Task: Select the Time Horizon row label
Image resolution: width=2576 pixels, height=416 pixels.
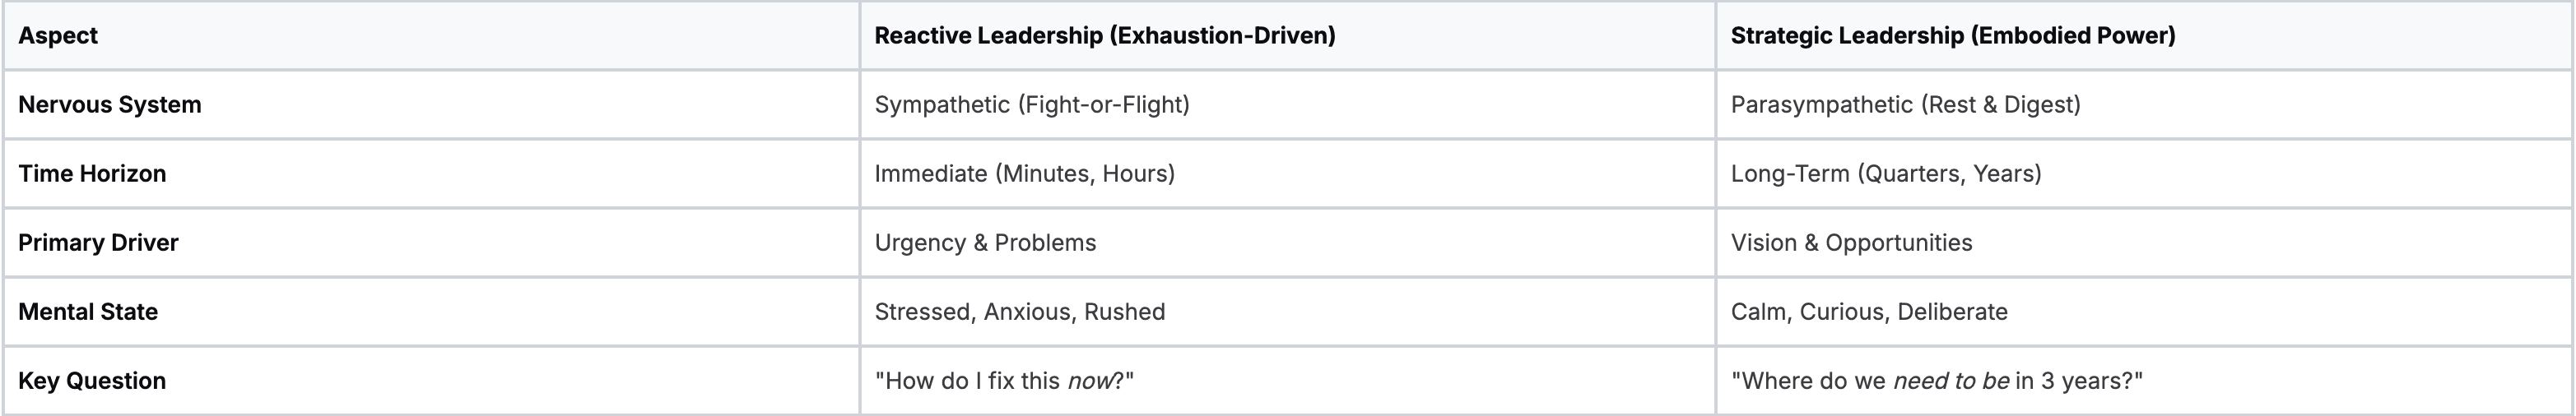Action: [92, 174]
